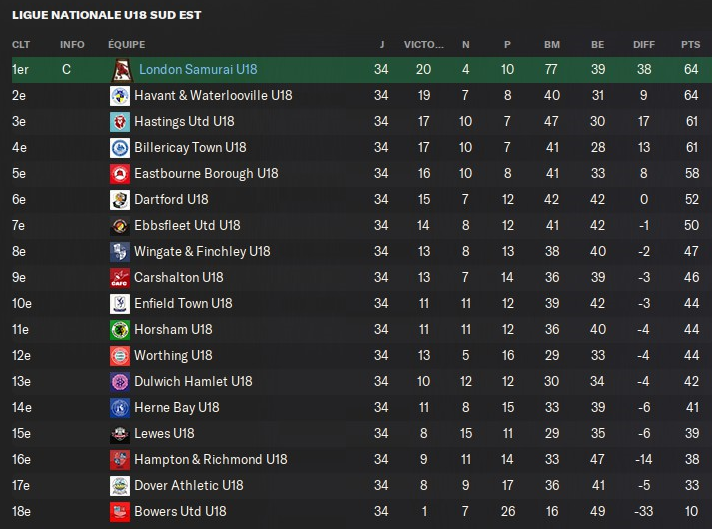Click the Carshalton U18 club badge
Screen dimensions: 712x529
click(x=119, y=278)
